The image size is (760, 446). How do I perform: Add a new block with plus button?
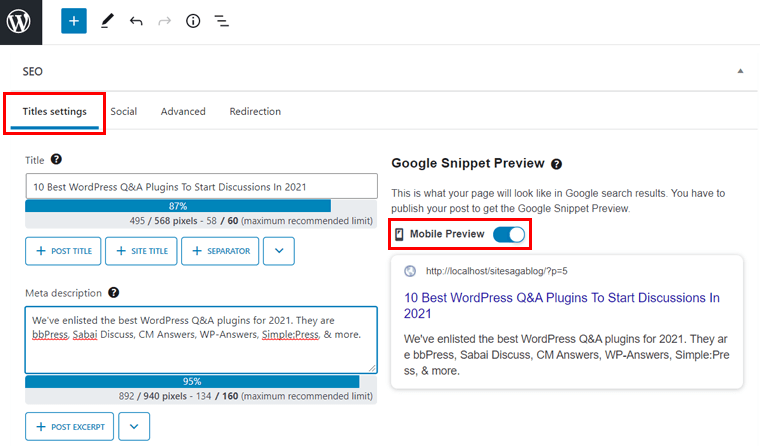tap(74, 21)
